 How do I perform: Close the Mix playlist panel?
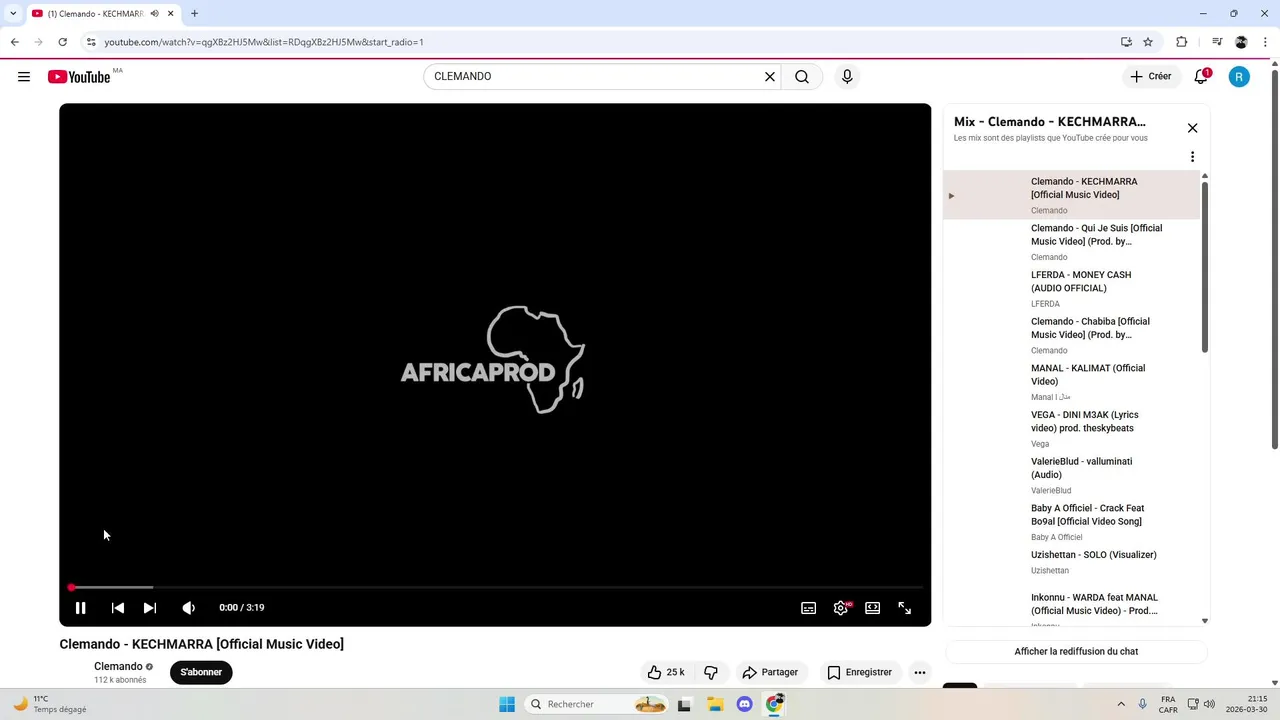[1192, 128]
